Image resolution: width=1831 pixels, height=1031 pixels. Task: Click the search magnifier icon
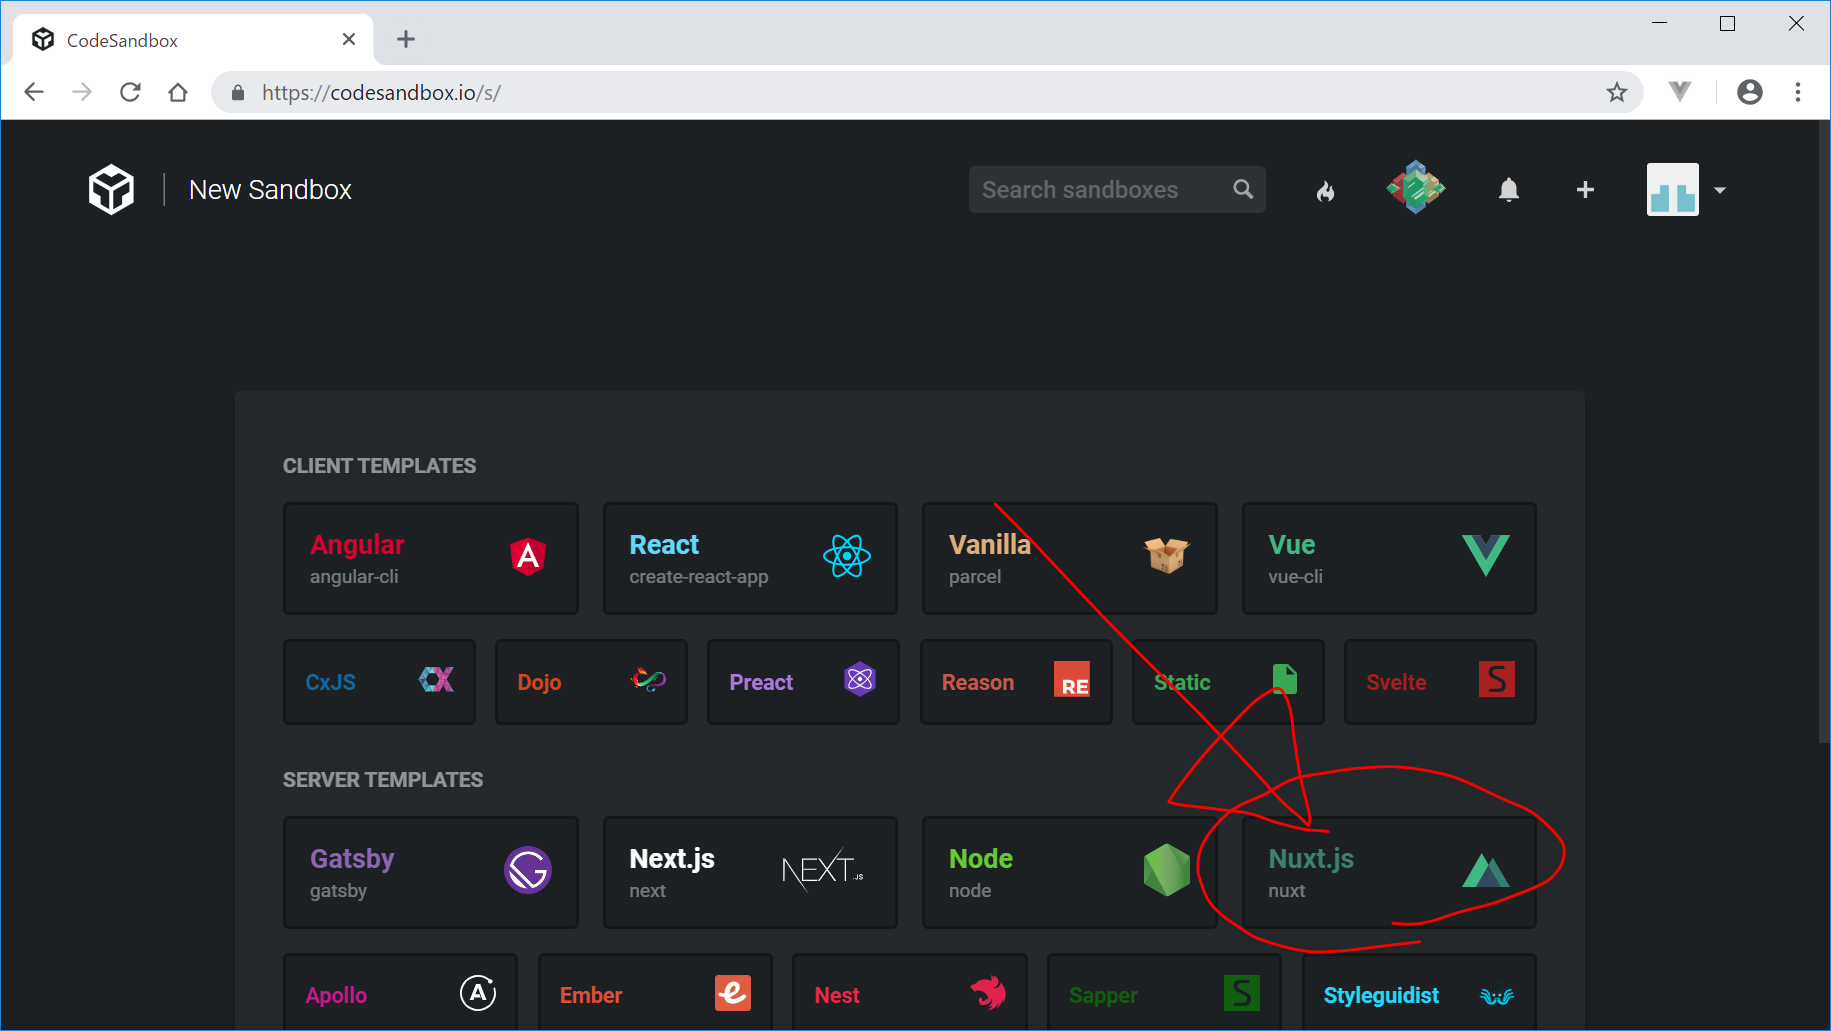coord(1243,189)
